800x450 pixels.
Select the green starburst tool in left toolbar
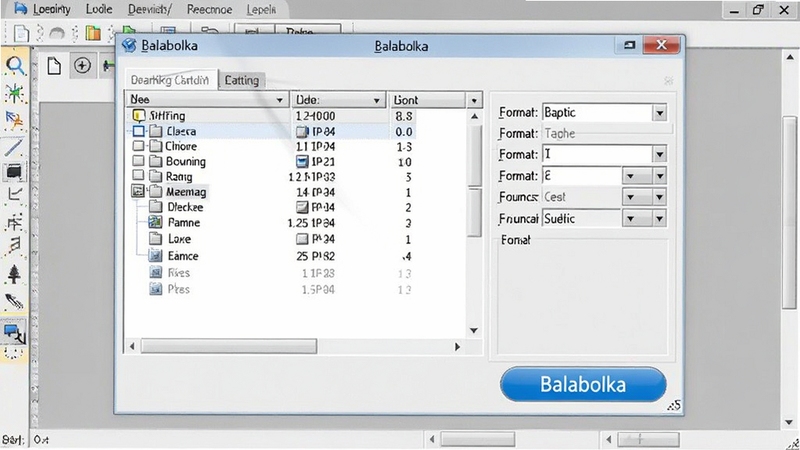tap(15, 93)
